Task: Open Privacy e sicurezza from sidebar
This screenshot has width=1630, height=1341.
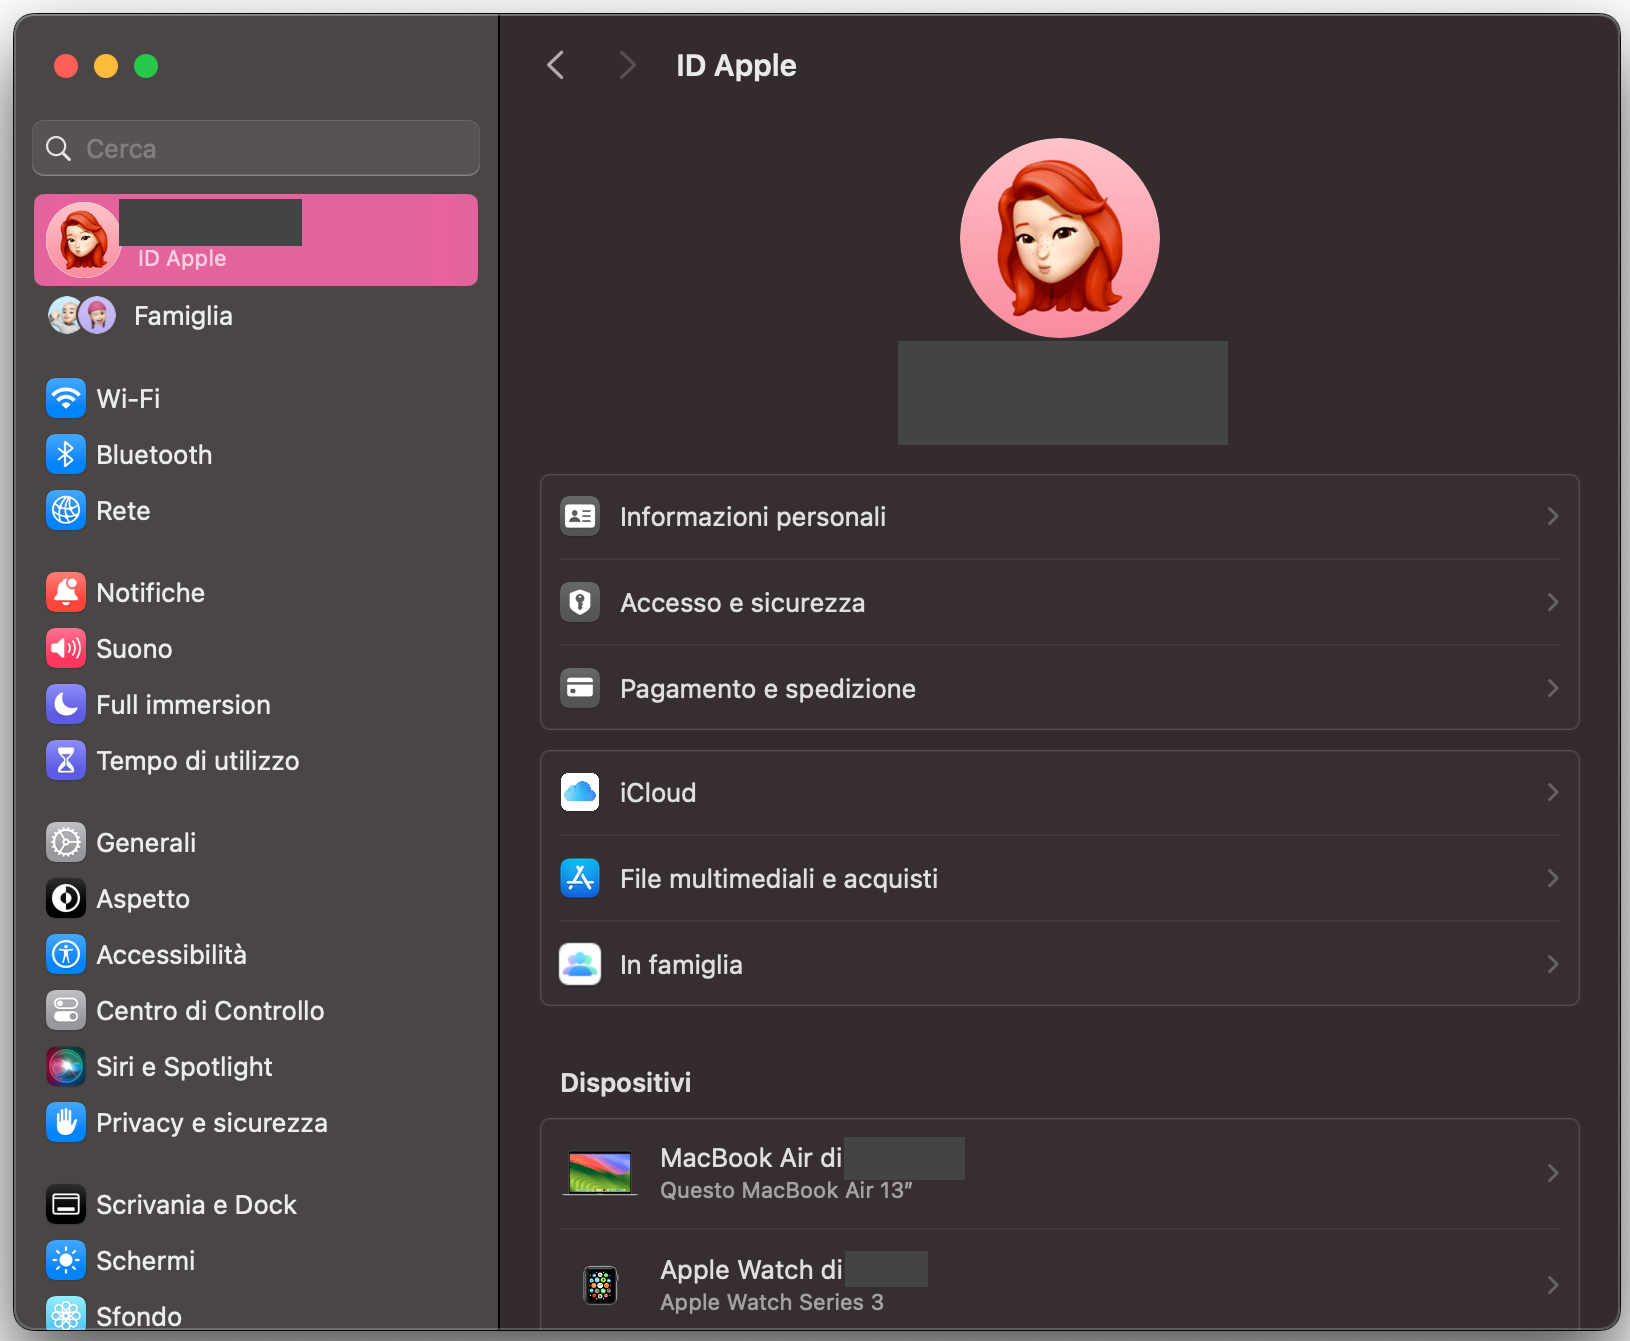Action: (65, 1122)
